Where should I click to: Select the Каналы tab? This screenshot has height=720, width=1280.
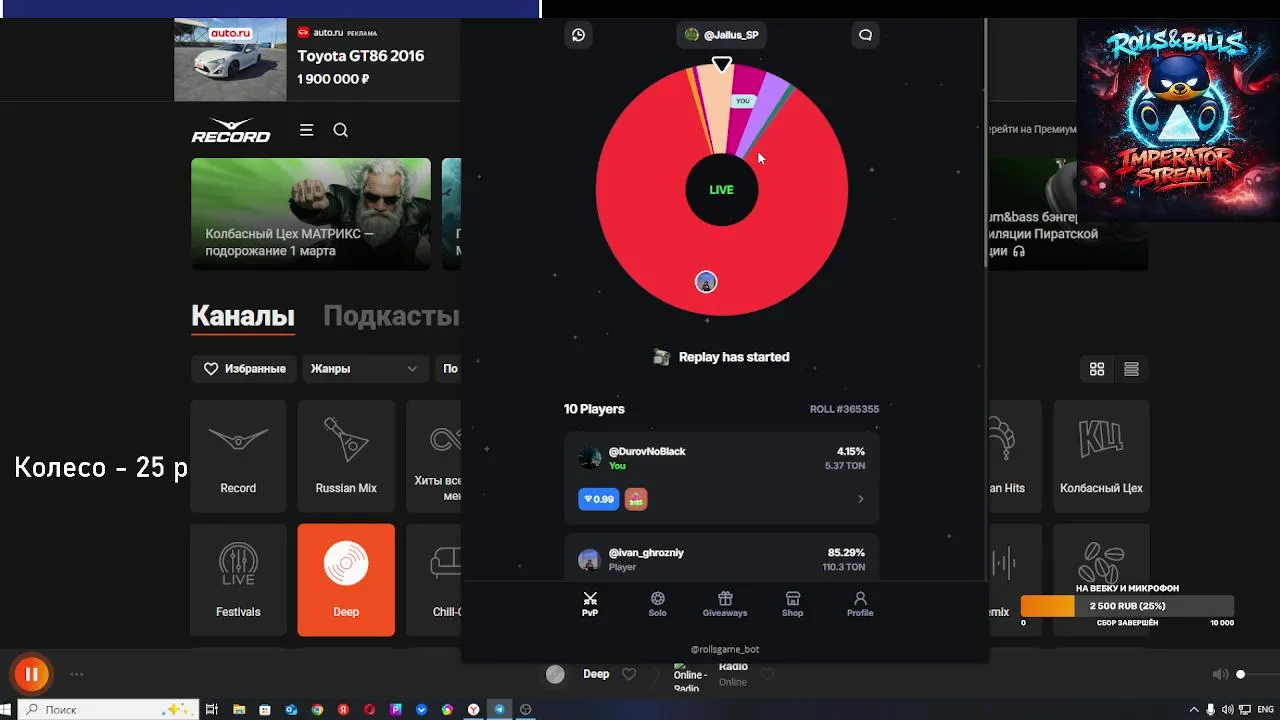coord(243,316)
